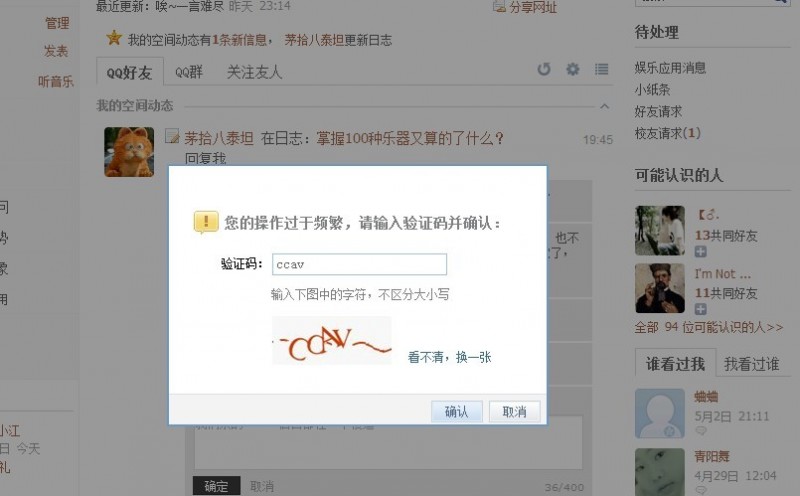The height and width of the screenshot is (496, 800).
Task: Click 看不清，换一张 to refresh captcha
Action: pos(449,357)
